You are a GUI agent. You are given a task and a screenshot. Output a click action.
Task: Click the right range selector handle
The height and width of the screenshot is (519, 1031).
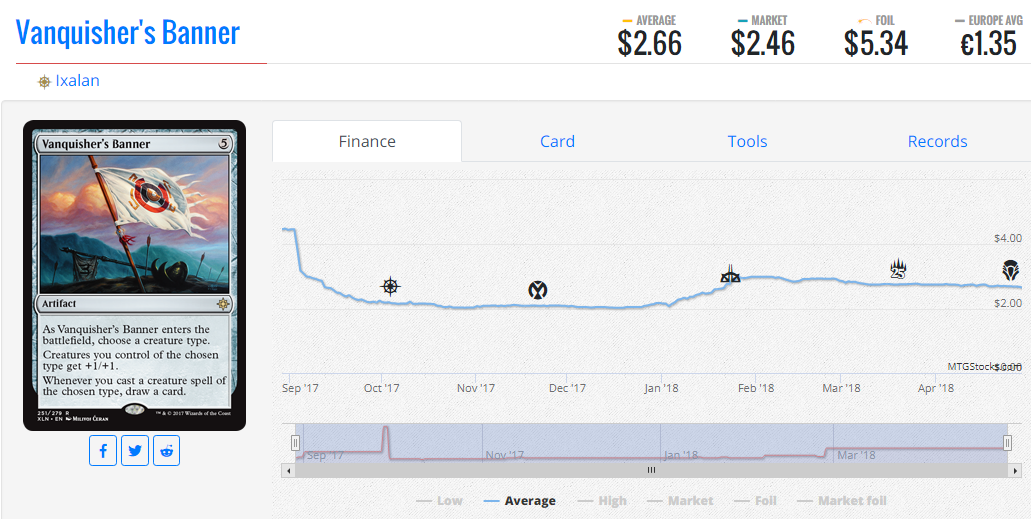click(x=1007, y=443)
